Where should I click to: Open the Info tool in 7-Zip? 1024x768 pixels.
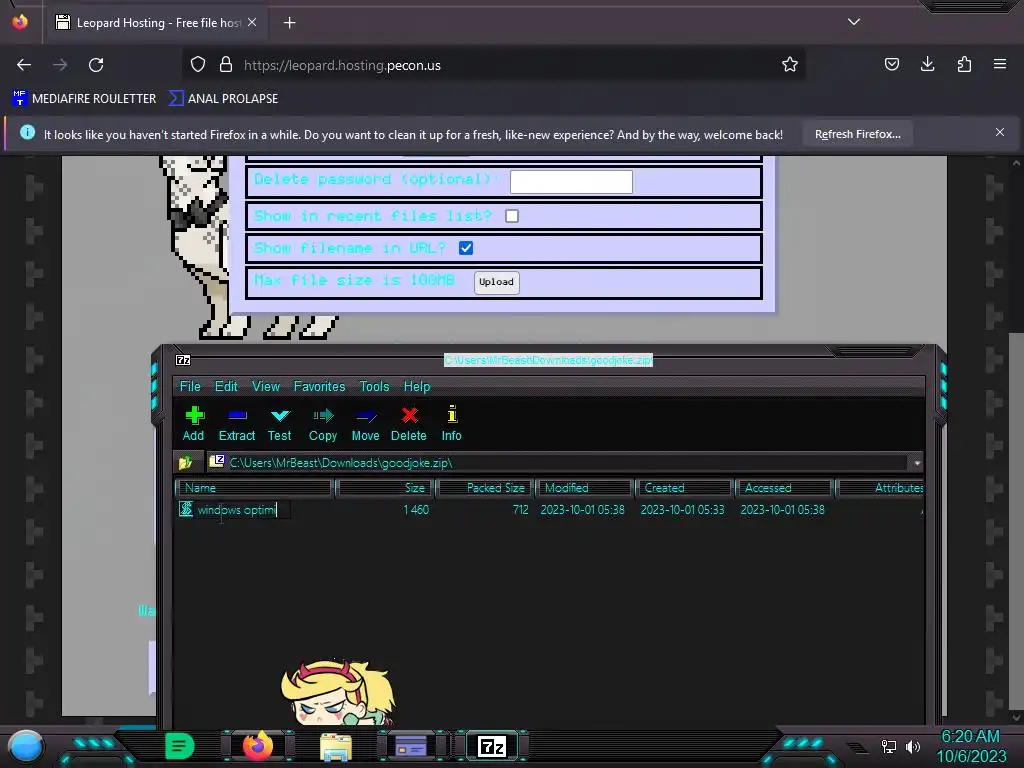[451, 423]
